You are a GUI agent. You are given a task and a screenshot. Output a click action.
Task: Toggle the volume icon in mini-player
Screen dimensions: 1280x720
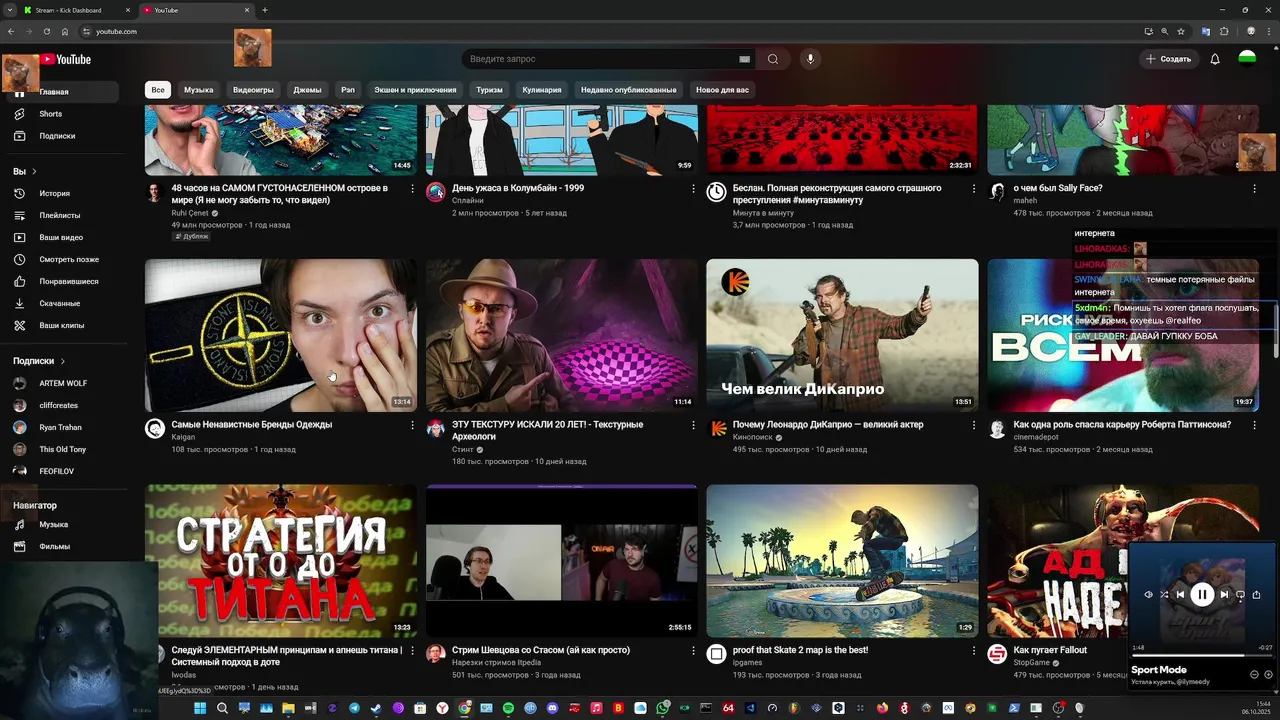pos(1148,595)
